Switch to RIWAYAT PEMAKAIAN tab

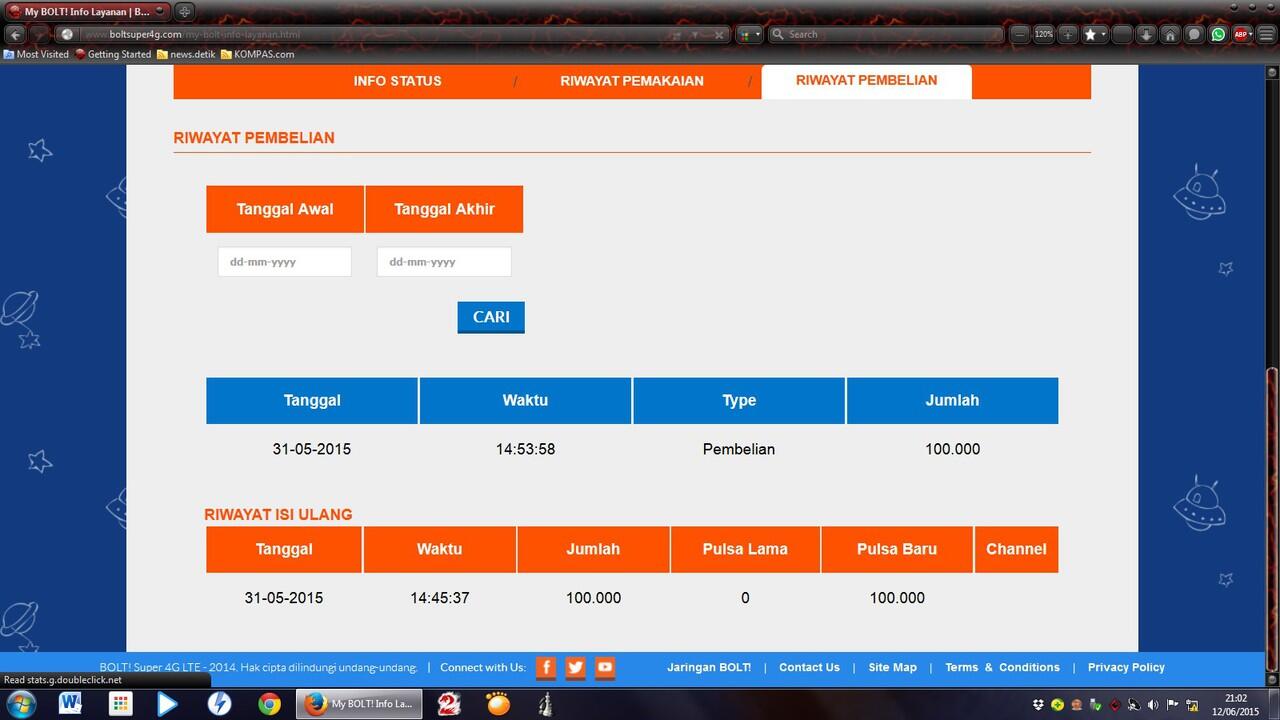[632, 81]
